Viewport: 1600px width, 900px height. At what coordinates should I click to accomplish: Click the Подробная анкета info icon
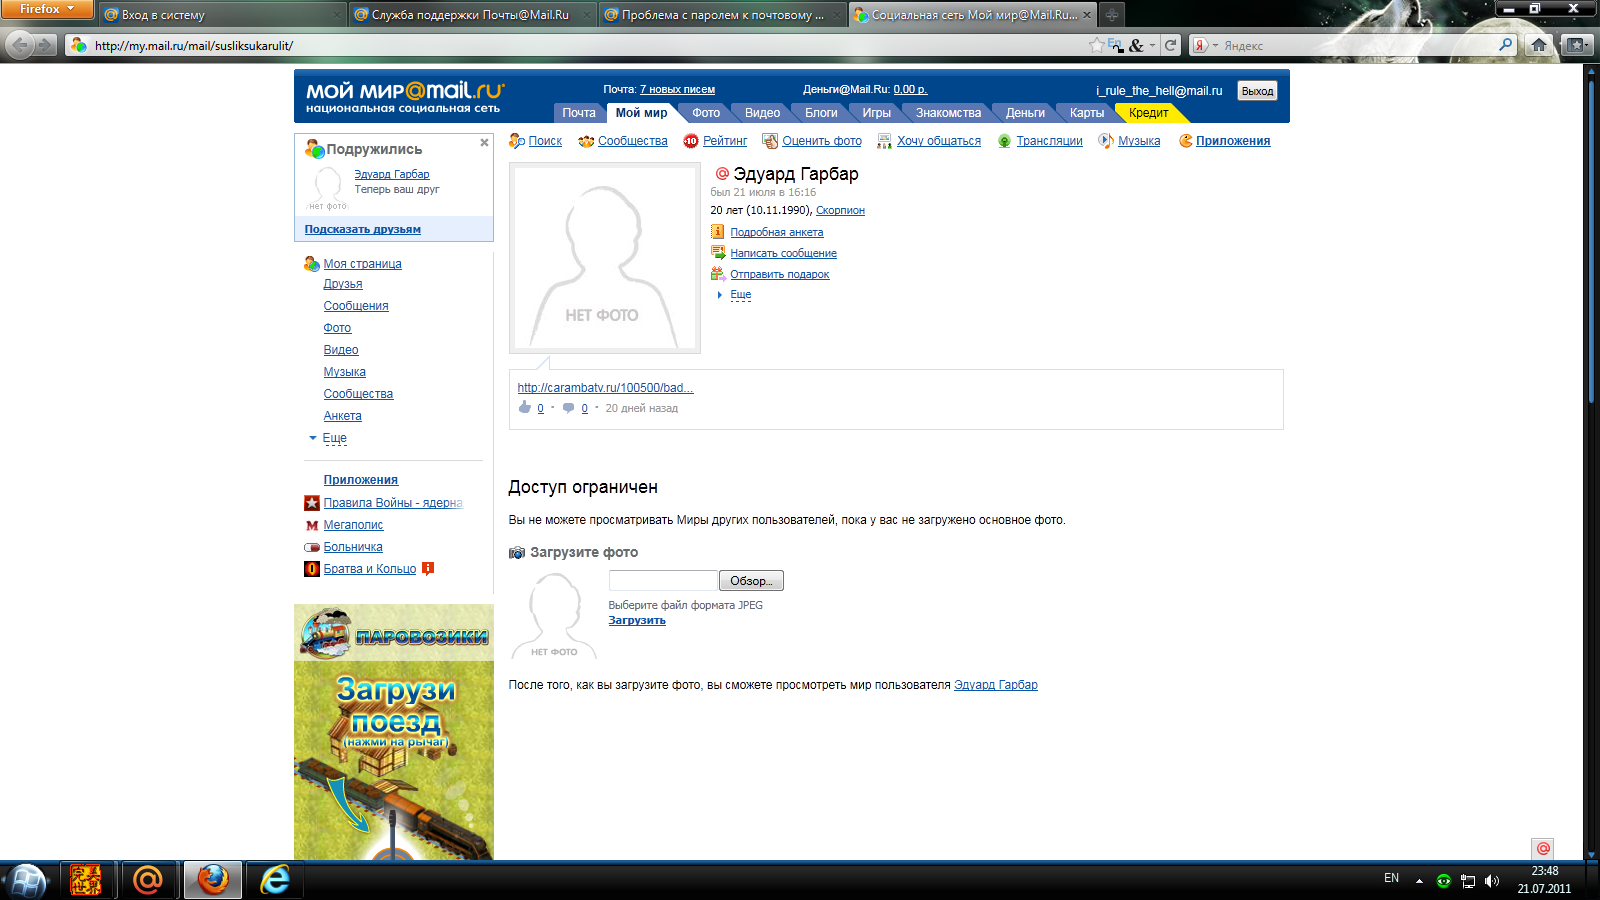tap(718, 232)
